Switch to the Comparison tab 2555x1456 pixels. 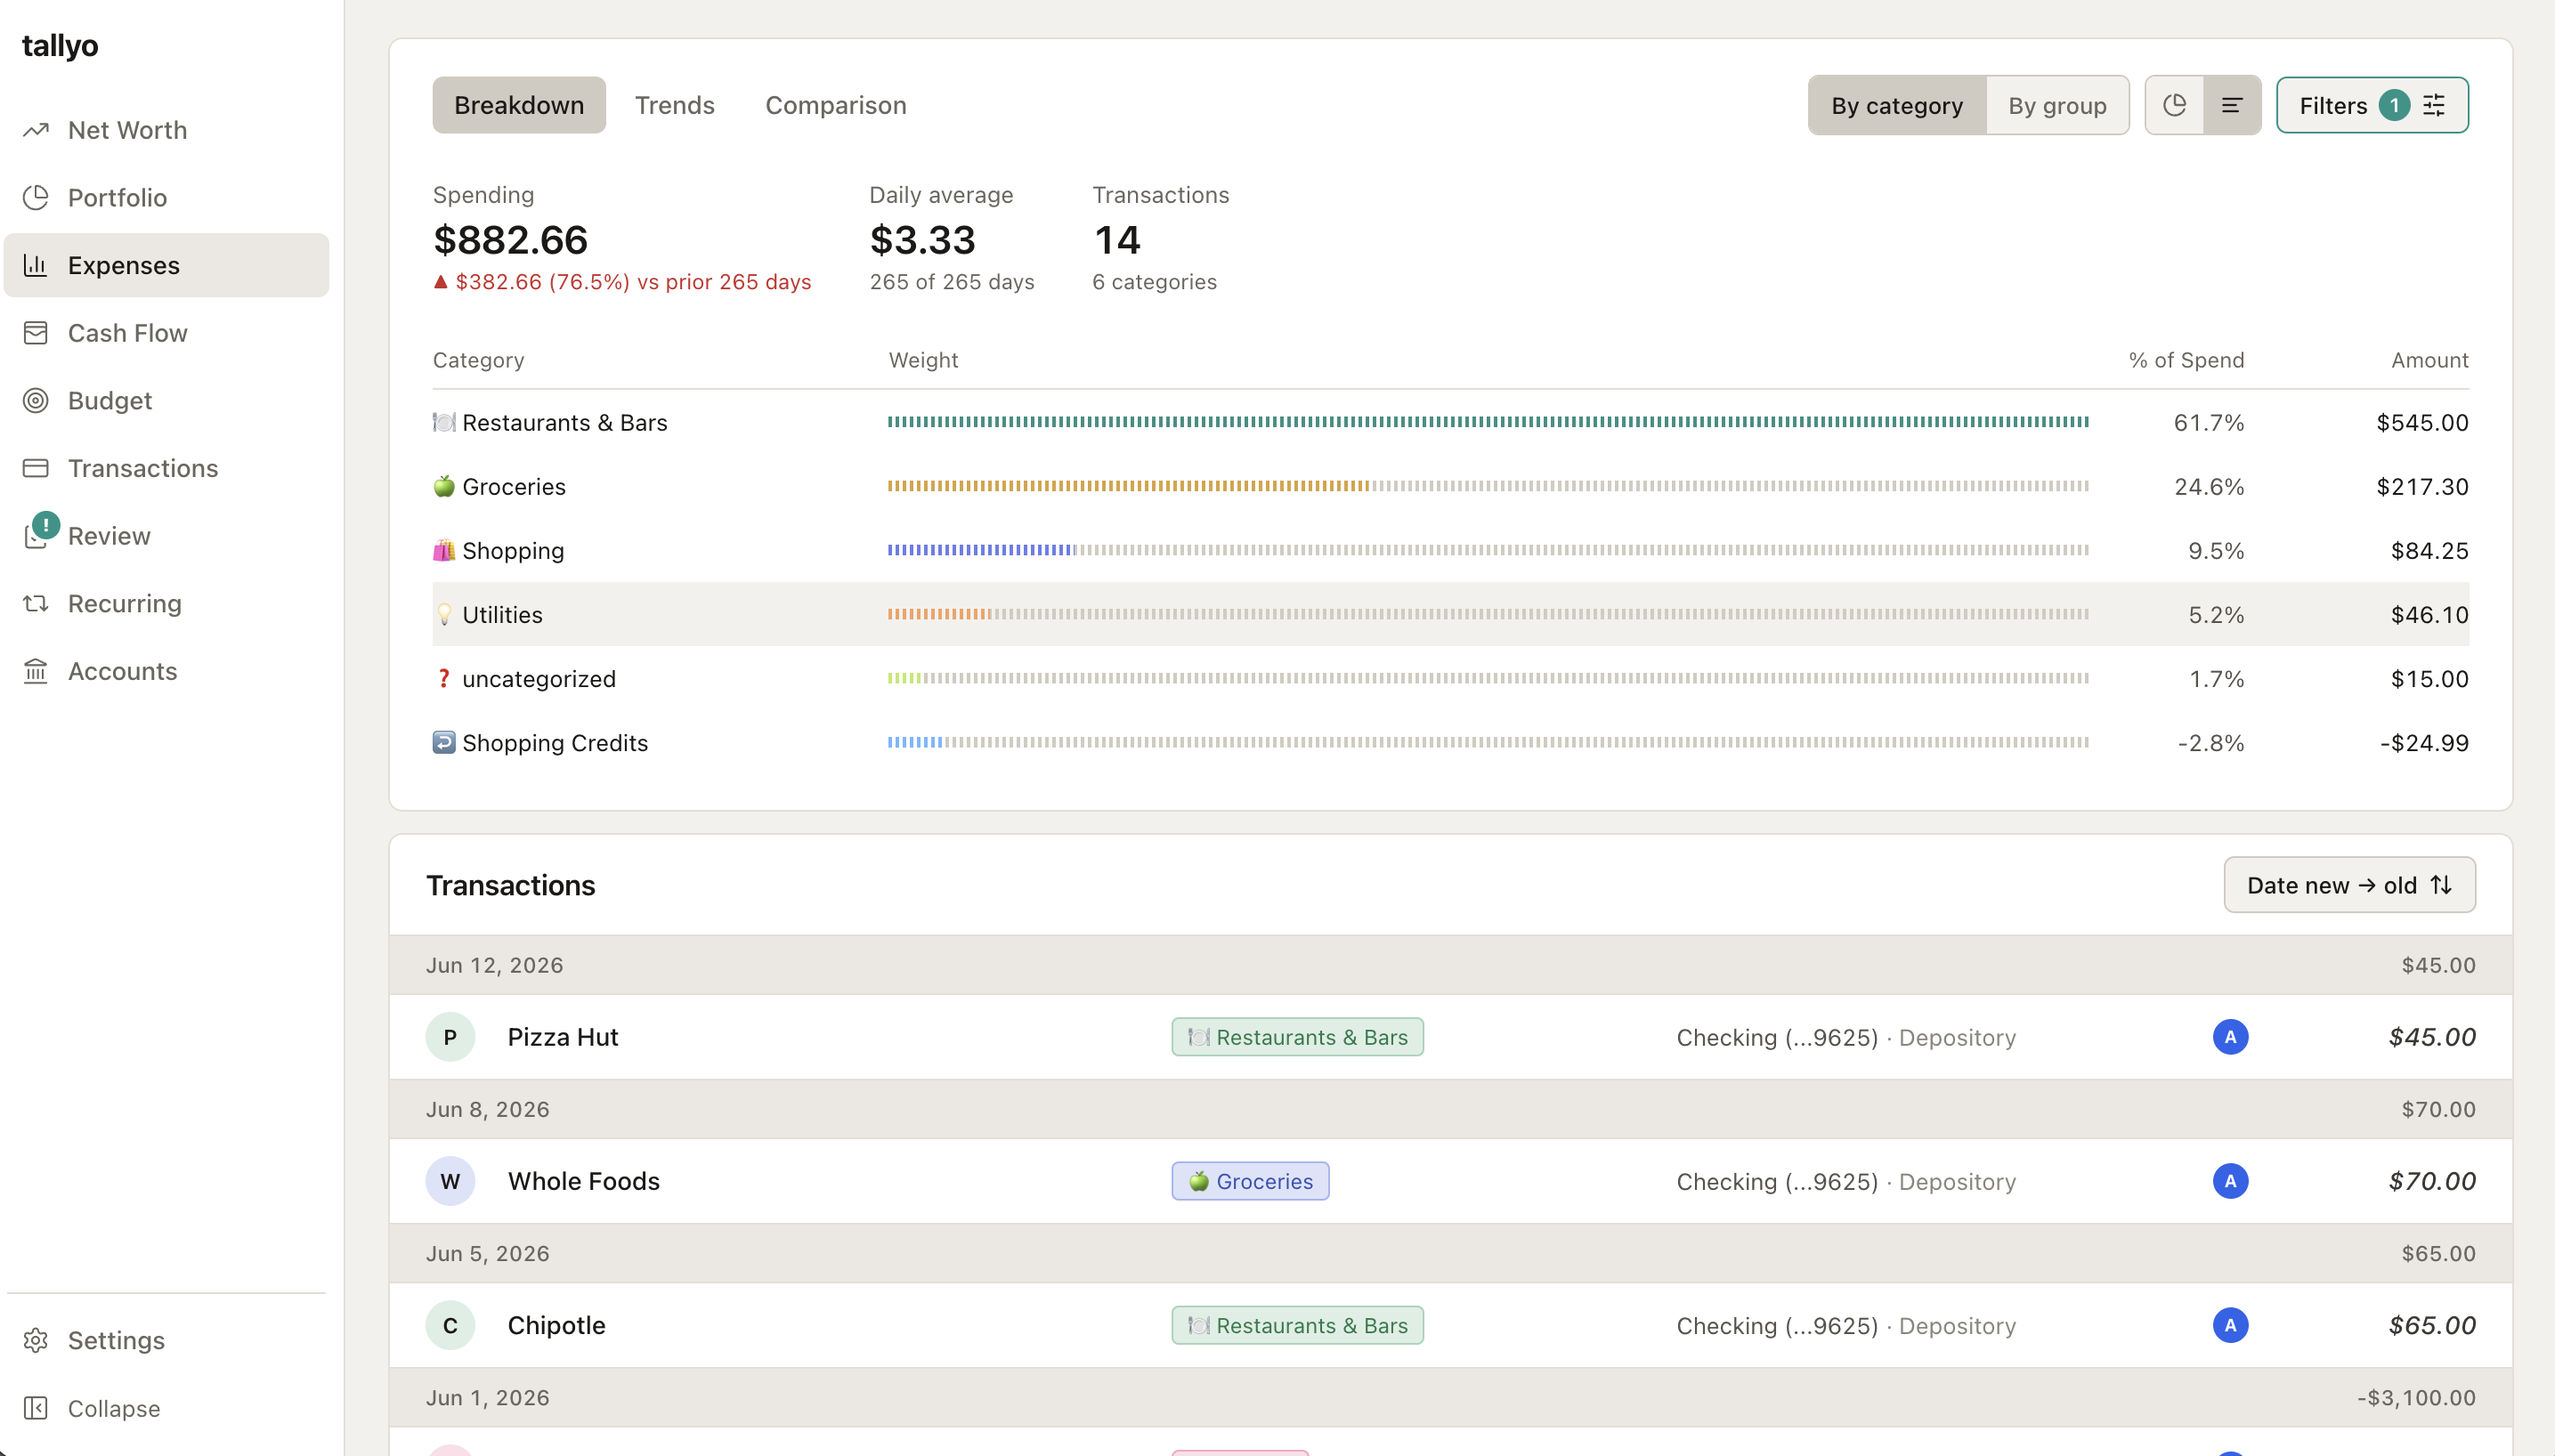[x=836, y=105]
